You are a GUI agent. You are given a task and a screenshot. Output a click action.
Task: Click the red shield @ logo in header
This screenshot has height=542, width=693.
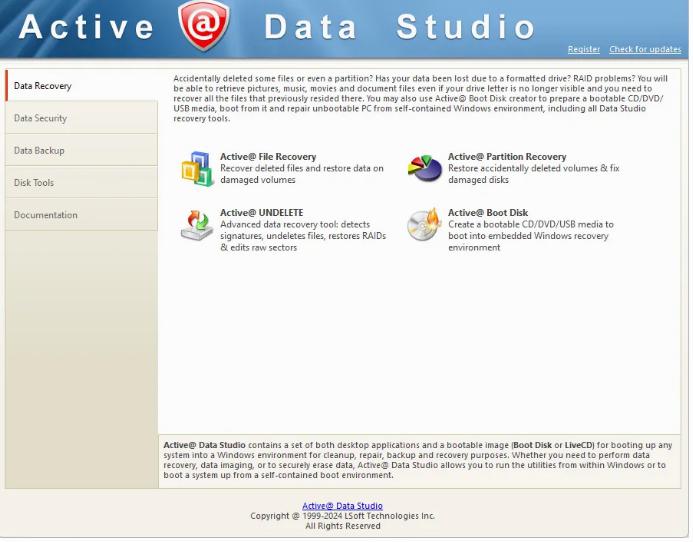point(204,27)
